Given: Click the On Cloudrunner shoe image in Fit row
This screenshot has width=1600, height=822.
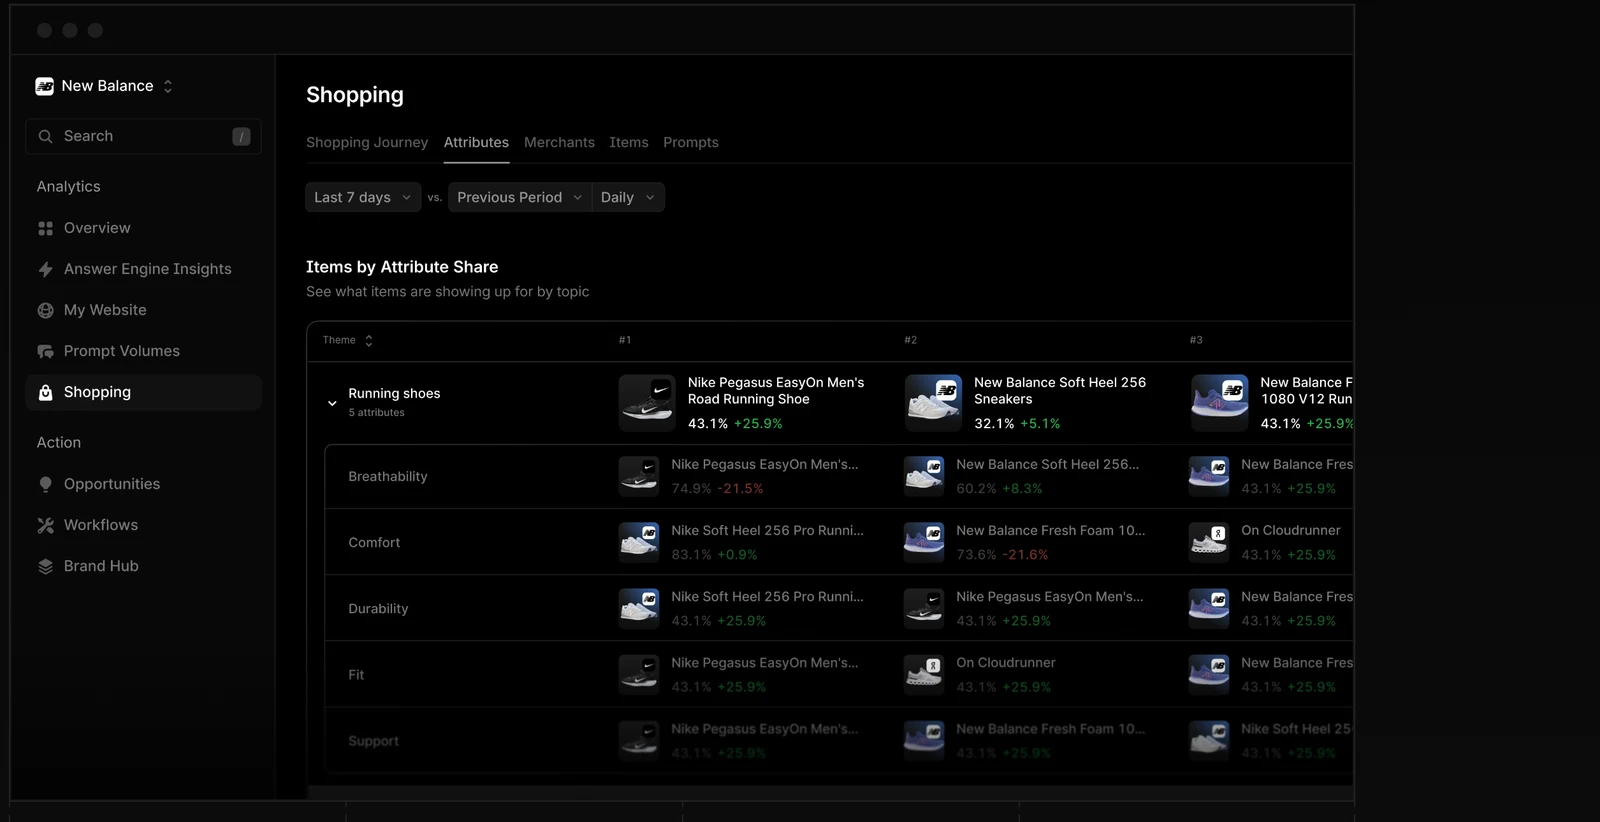Looking at the screenshot, I should tap(924, 674).
